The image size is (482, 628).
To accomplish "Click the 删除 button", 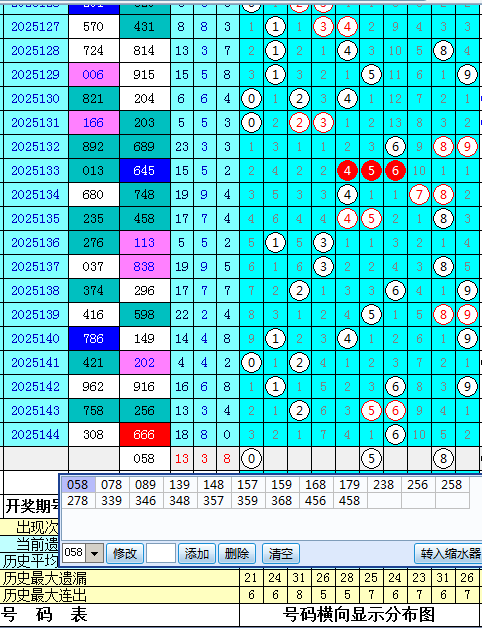I will 237,554.
